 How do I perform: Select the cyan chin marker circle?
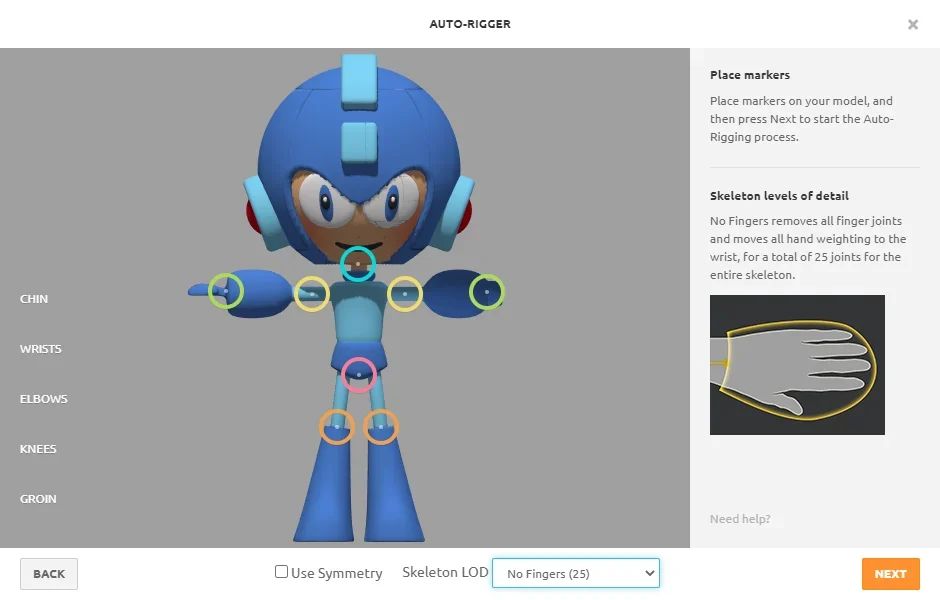point(358,264)
